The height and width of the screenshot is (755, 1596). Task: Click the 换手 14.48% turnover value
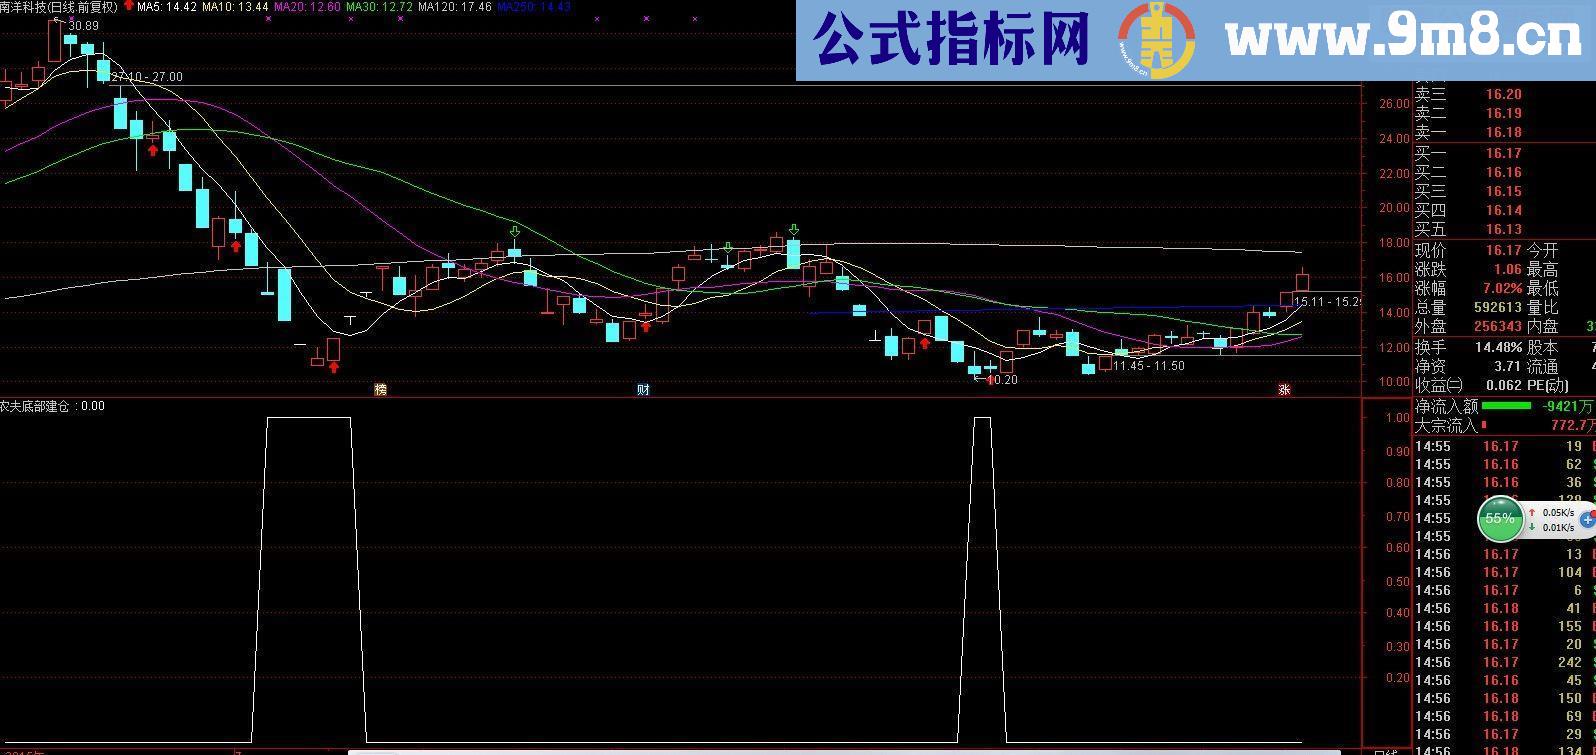(1498, 348)
